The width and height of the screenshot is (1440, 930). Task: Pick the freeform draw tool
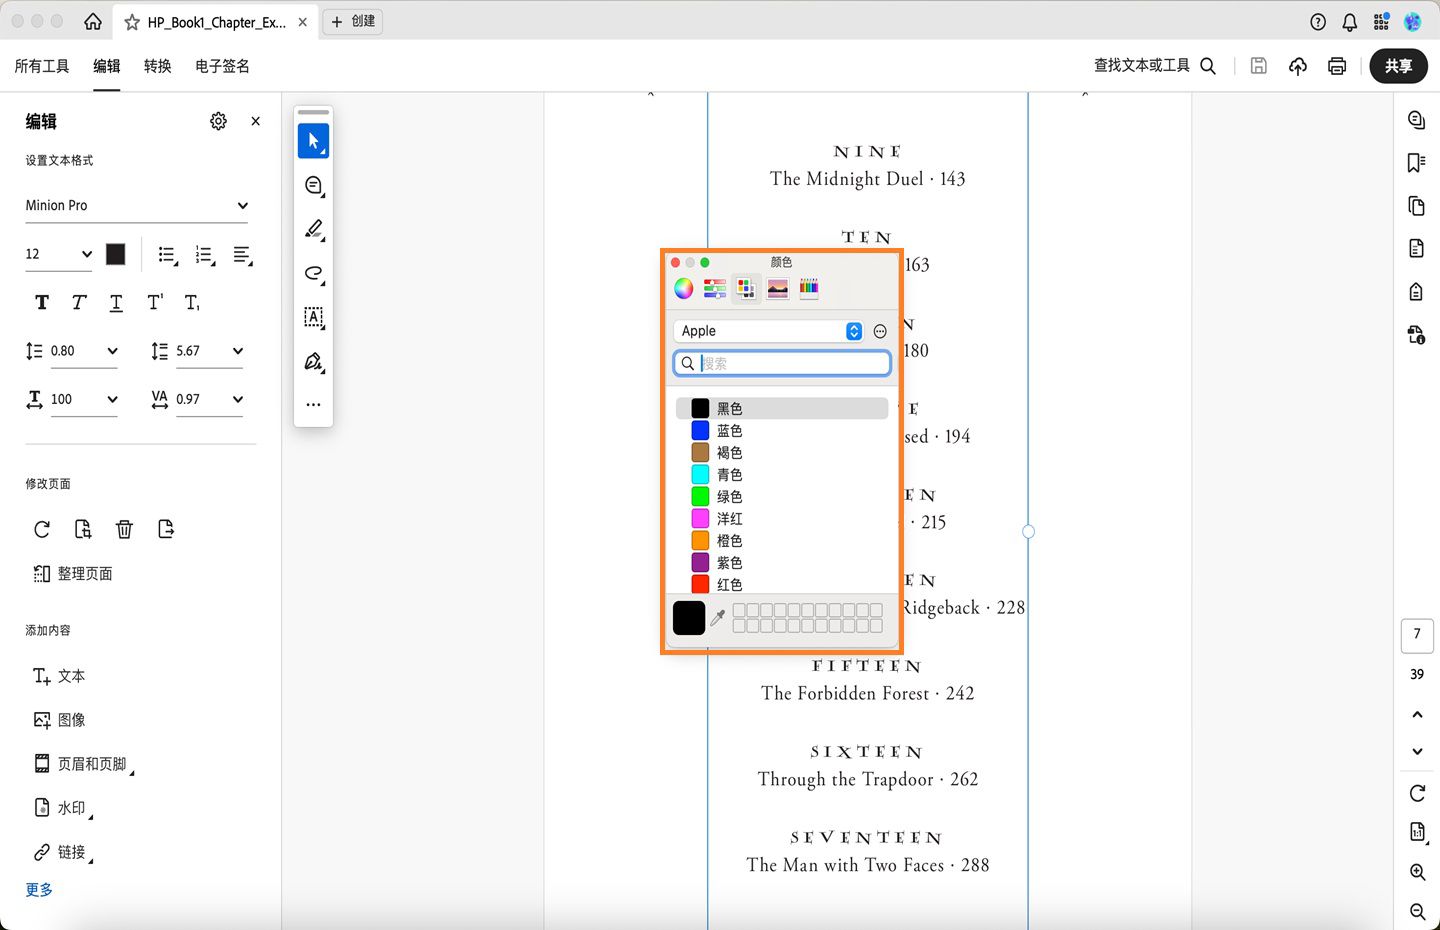click(x=313, y=273)
